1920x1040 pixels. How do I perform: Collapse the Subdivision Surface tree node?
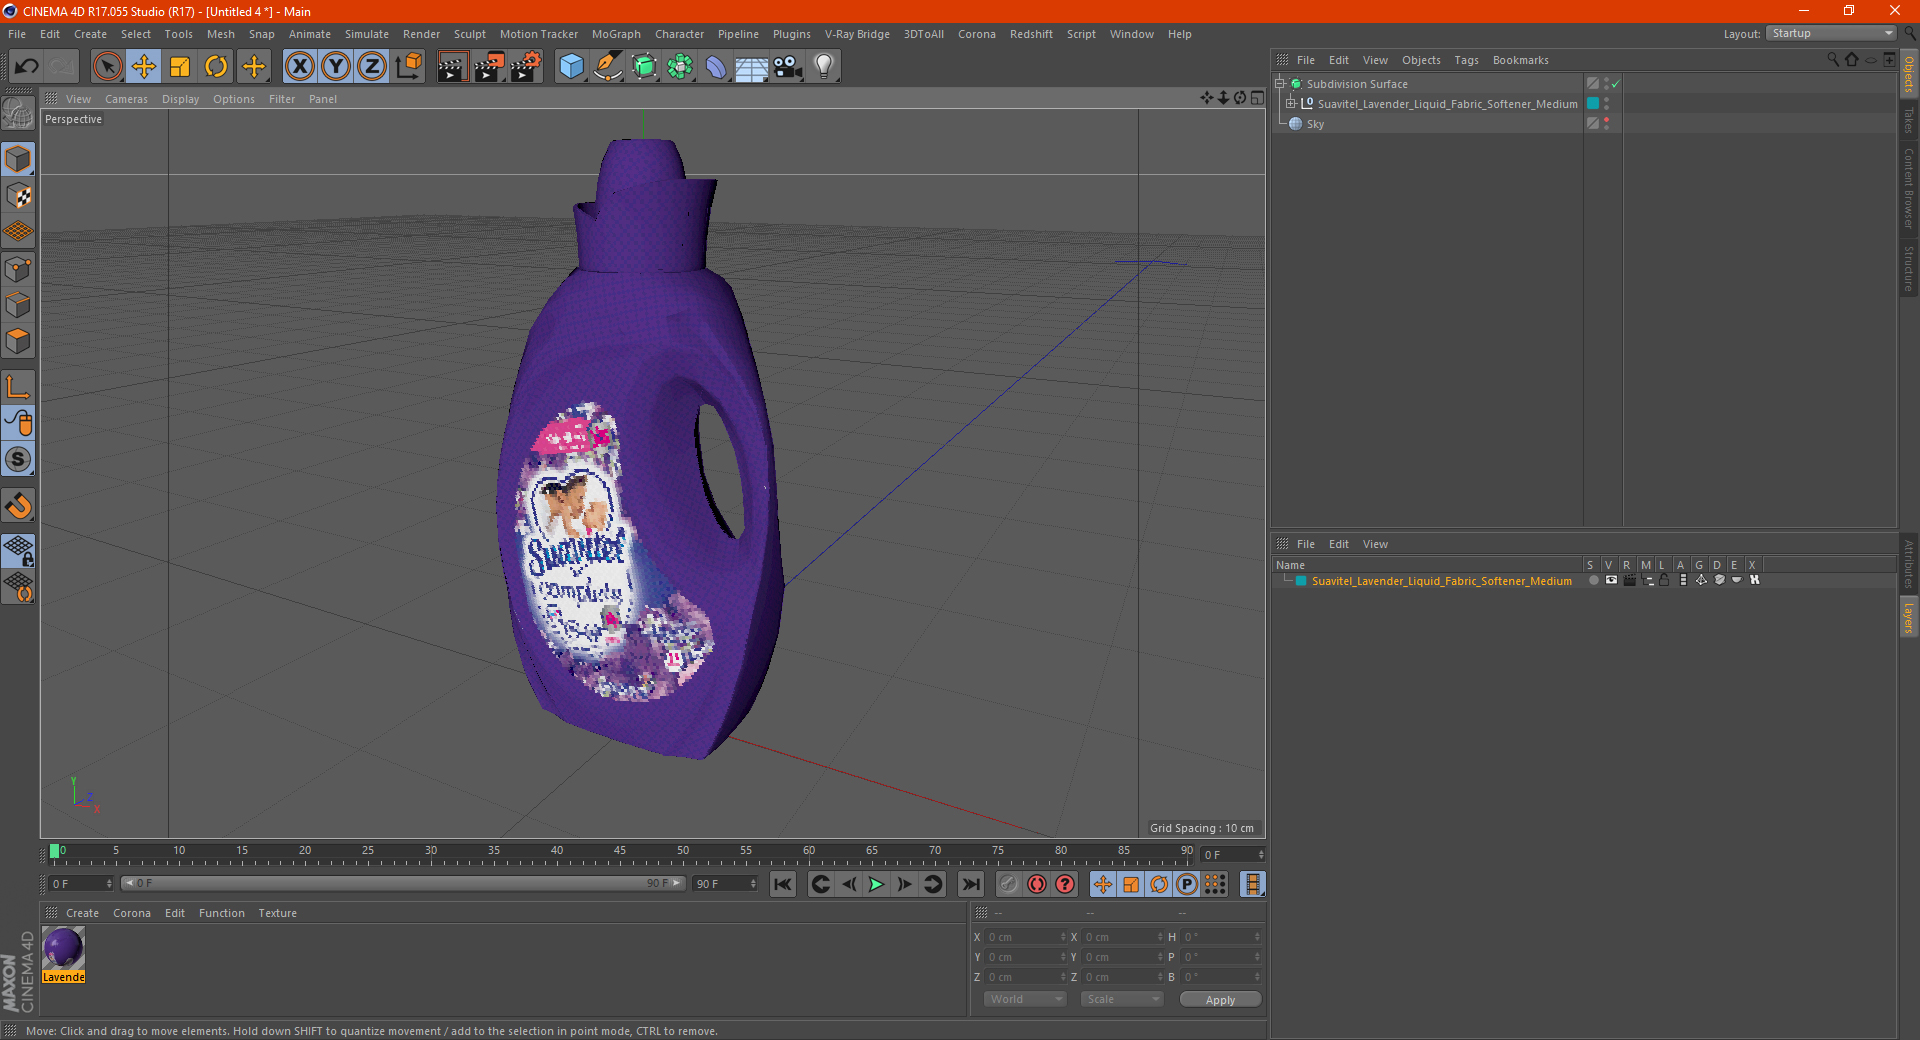(x=1280, y=84)
